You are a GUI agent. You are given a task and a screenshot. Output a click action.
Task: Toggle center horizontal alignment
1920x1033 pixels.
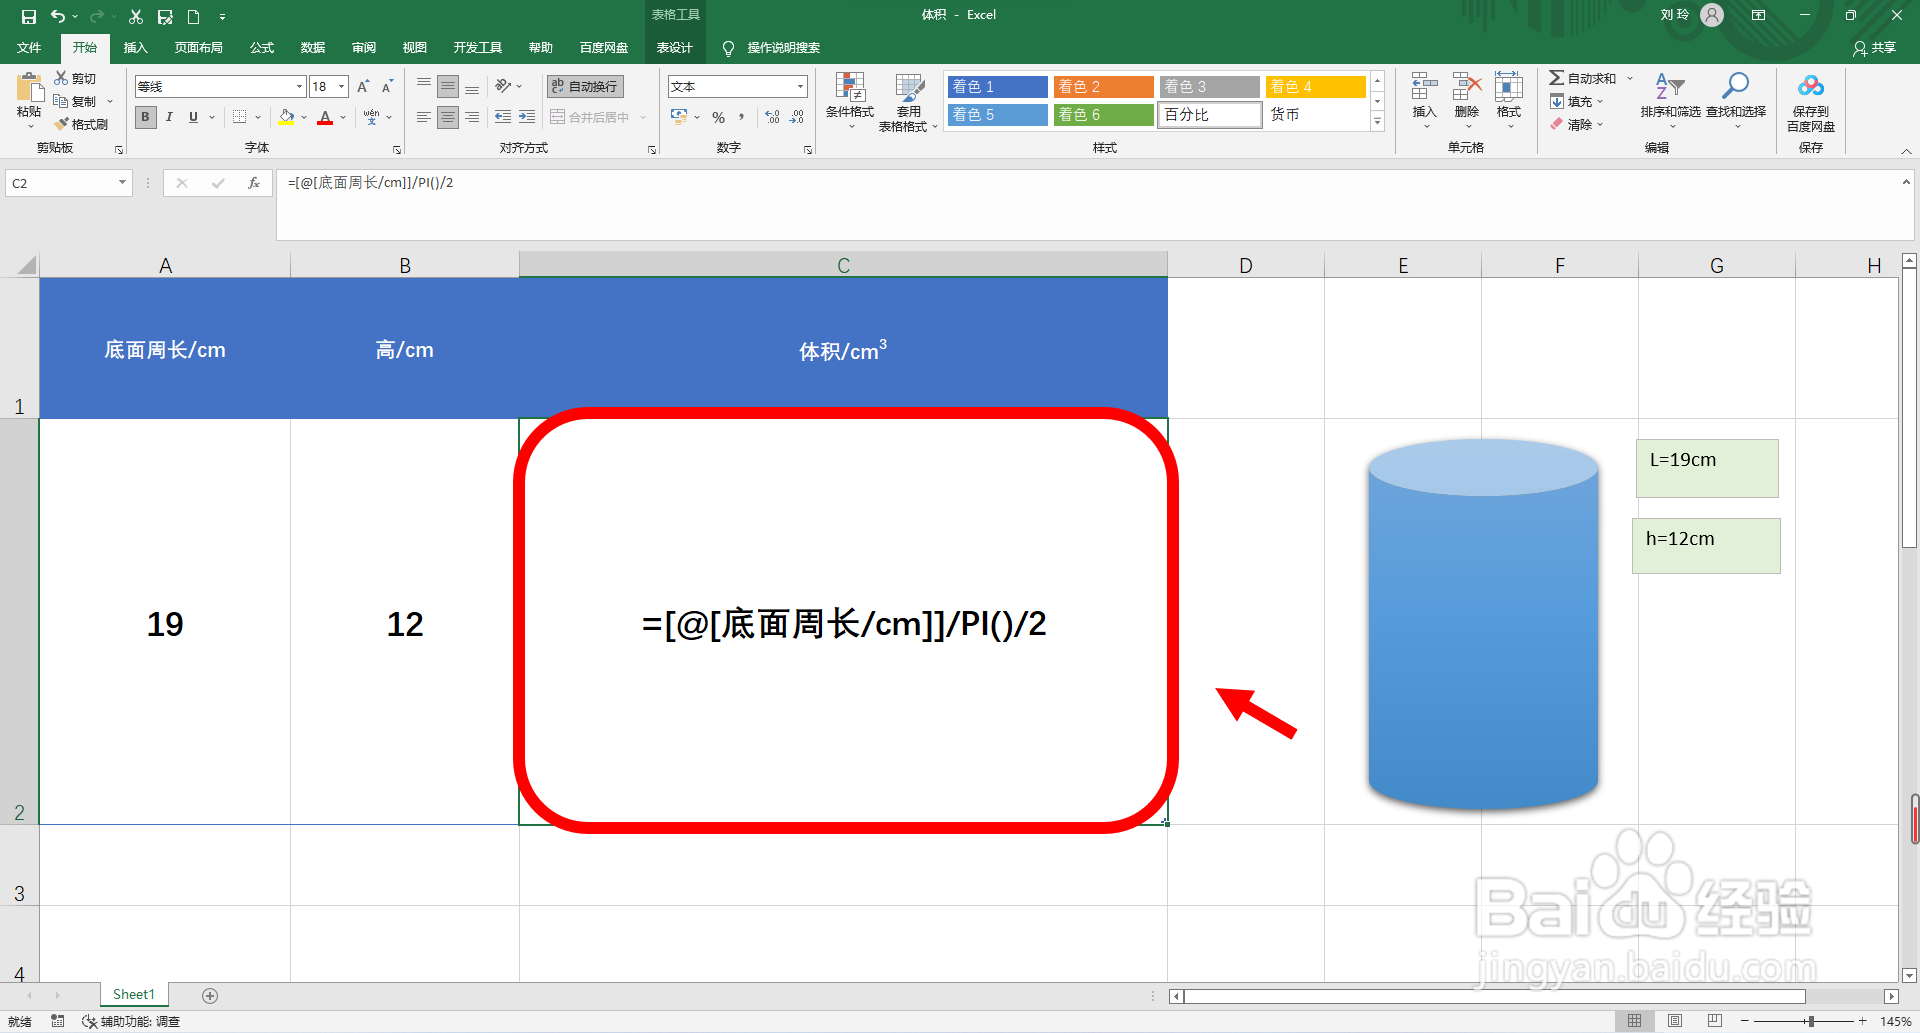(x=448, y=117)
